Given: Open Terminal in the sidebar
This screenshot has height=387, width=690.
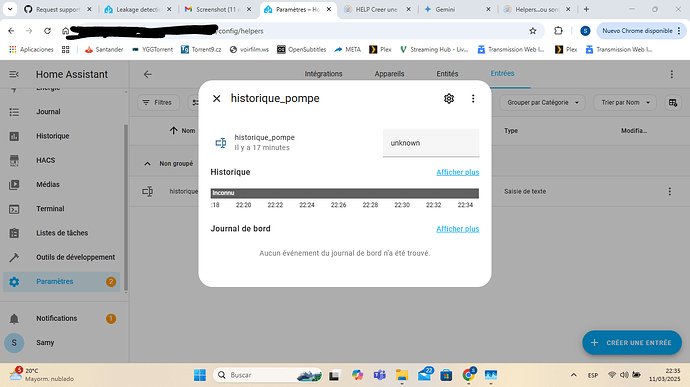Looking at the screenshot, I should tap(50, 209).
